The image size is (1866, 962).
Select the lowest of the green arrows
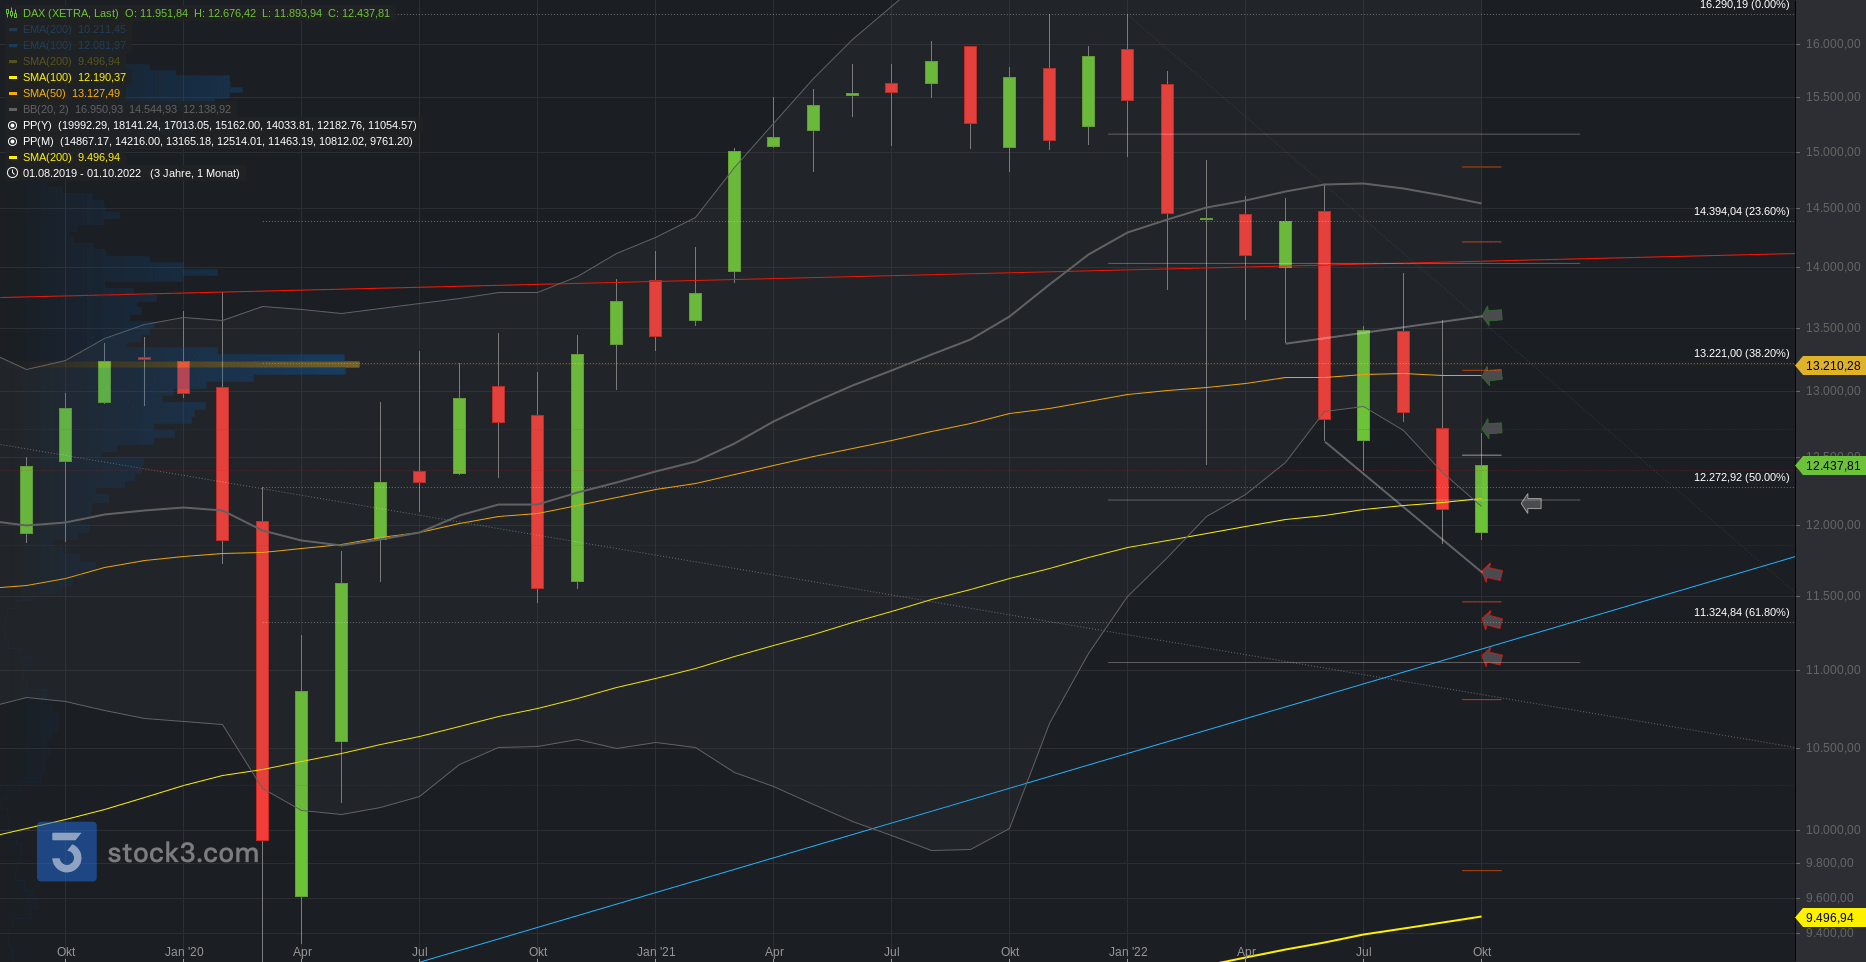(1492, 429)
